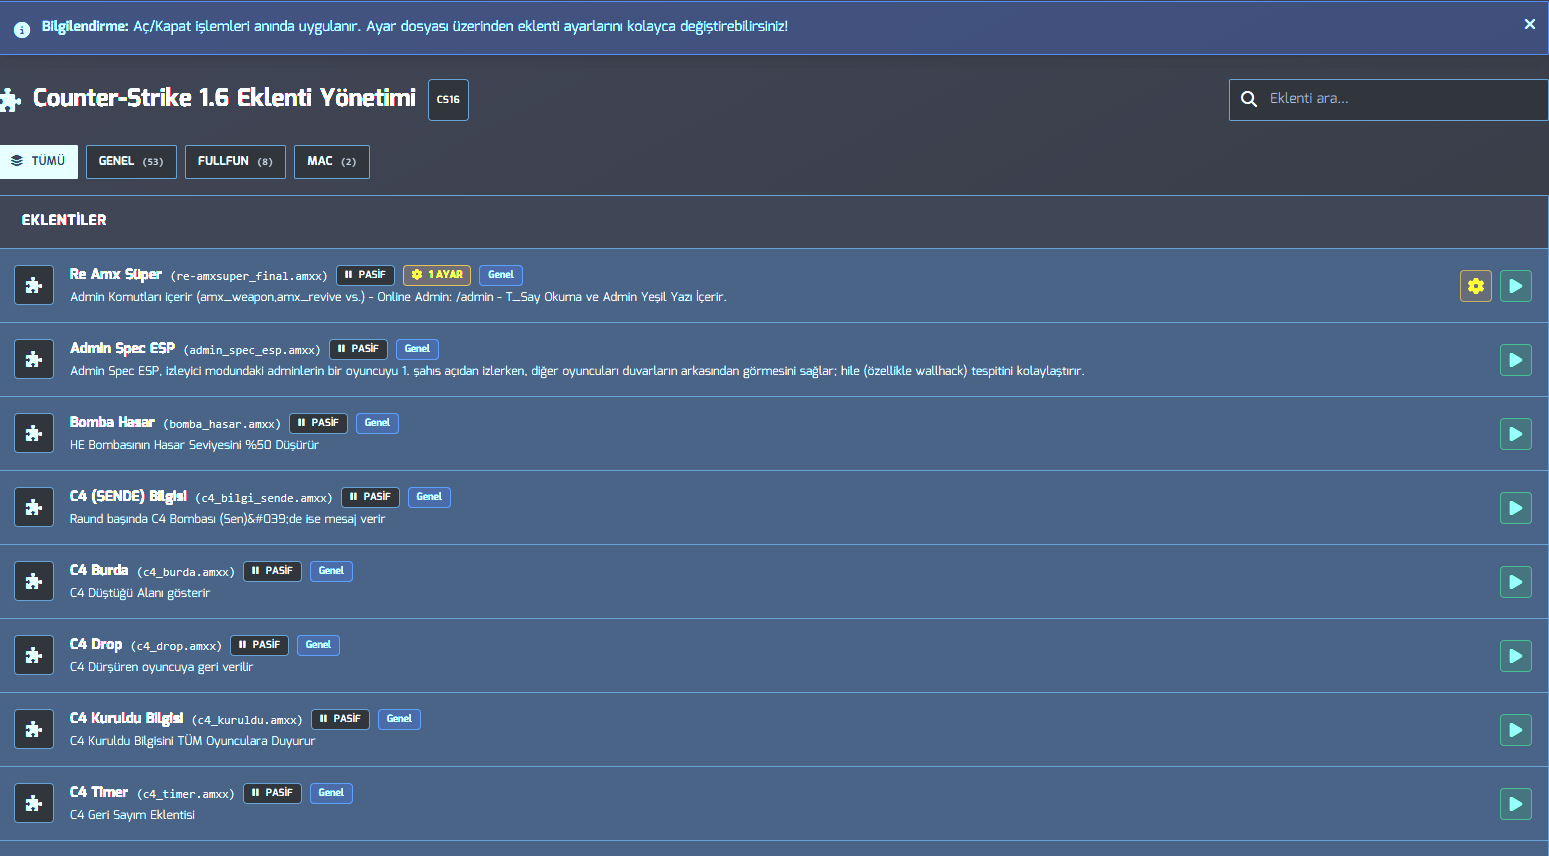Viewport: 1549px width, 856px height.
Task: Click the Eklenti ara search field
Action: (1389, 99)
